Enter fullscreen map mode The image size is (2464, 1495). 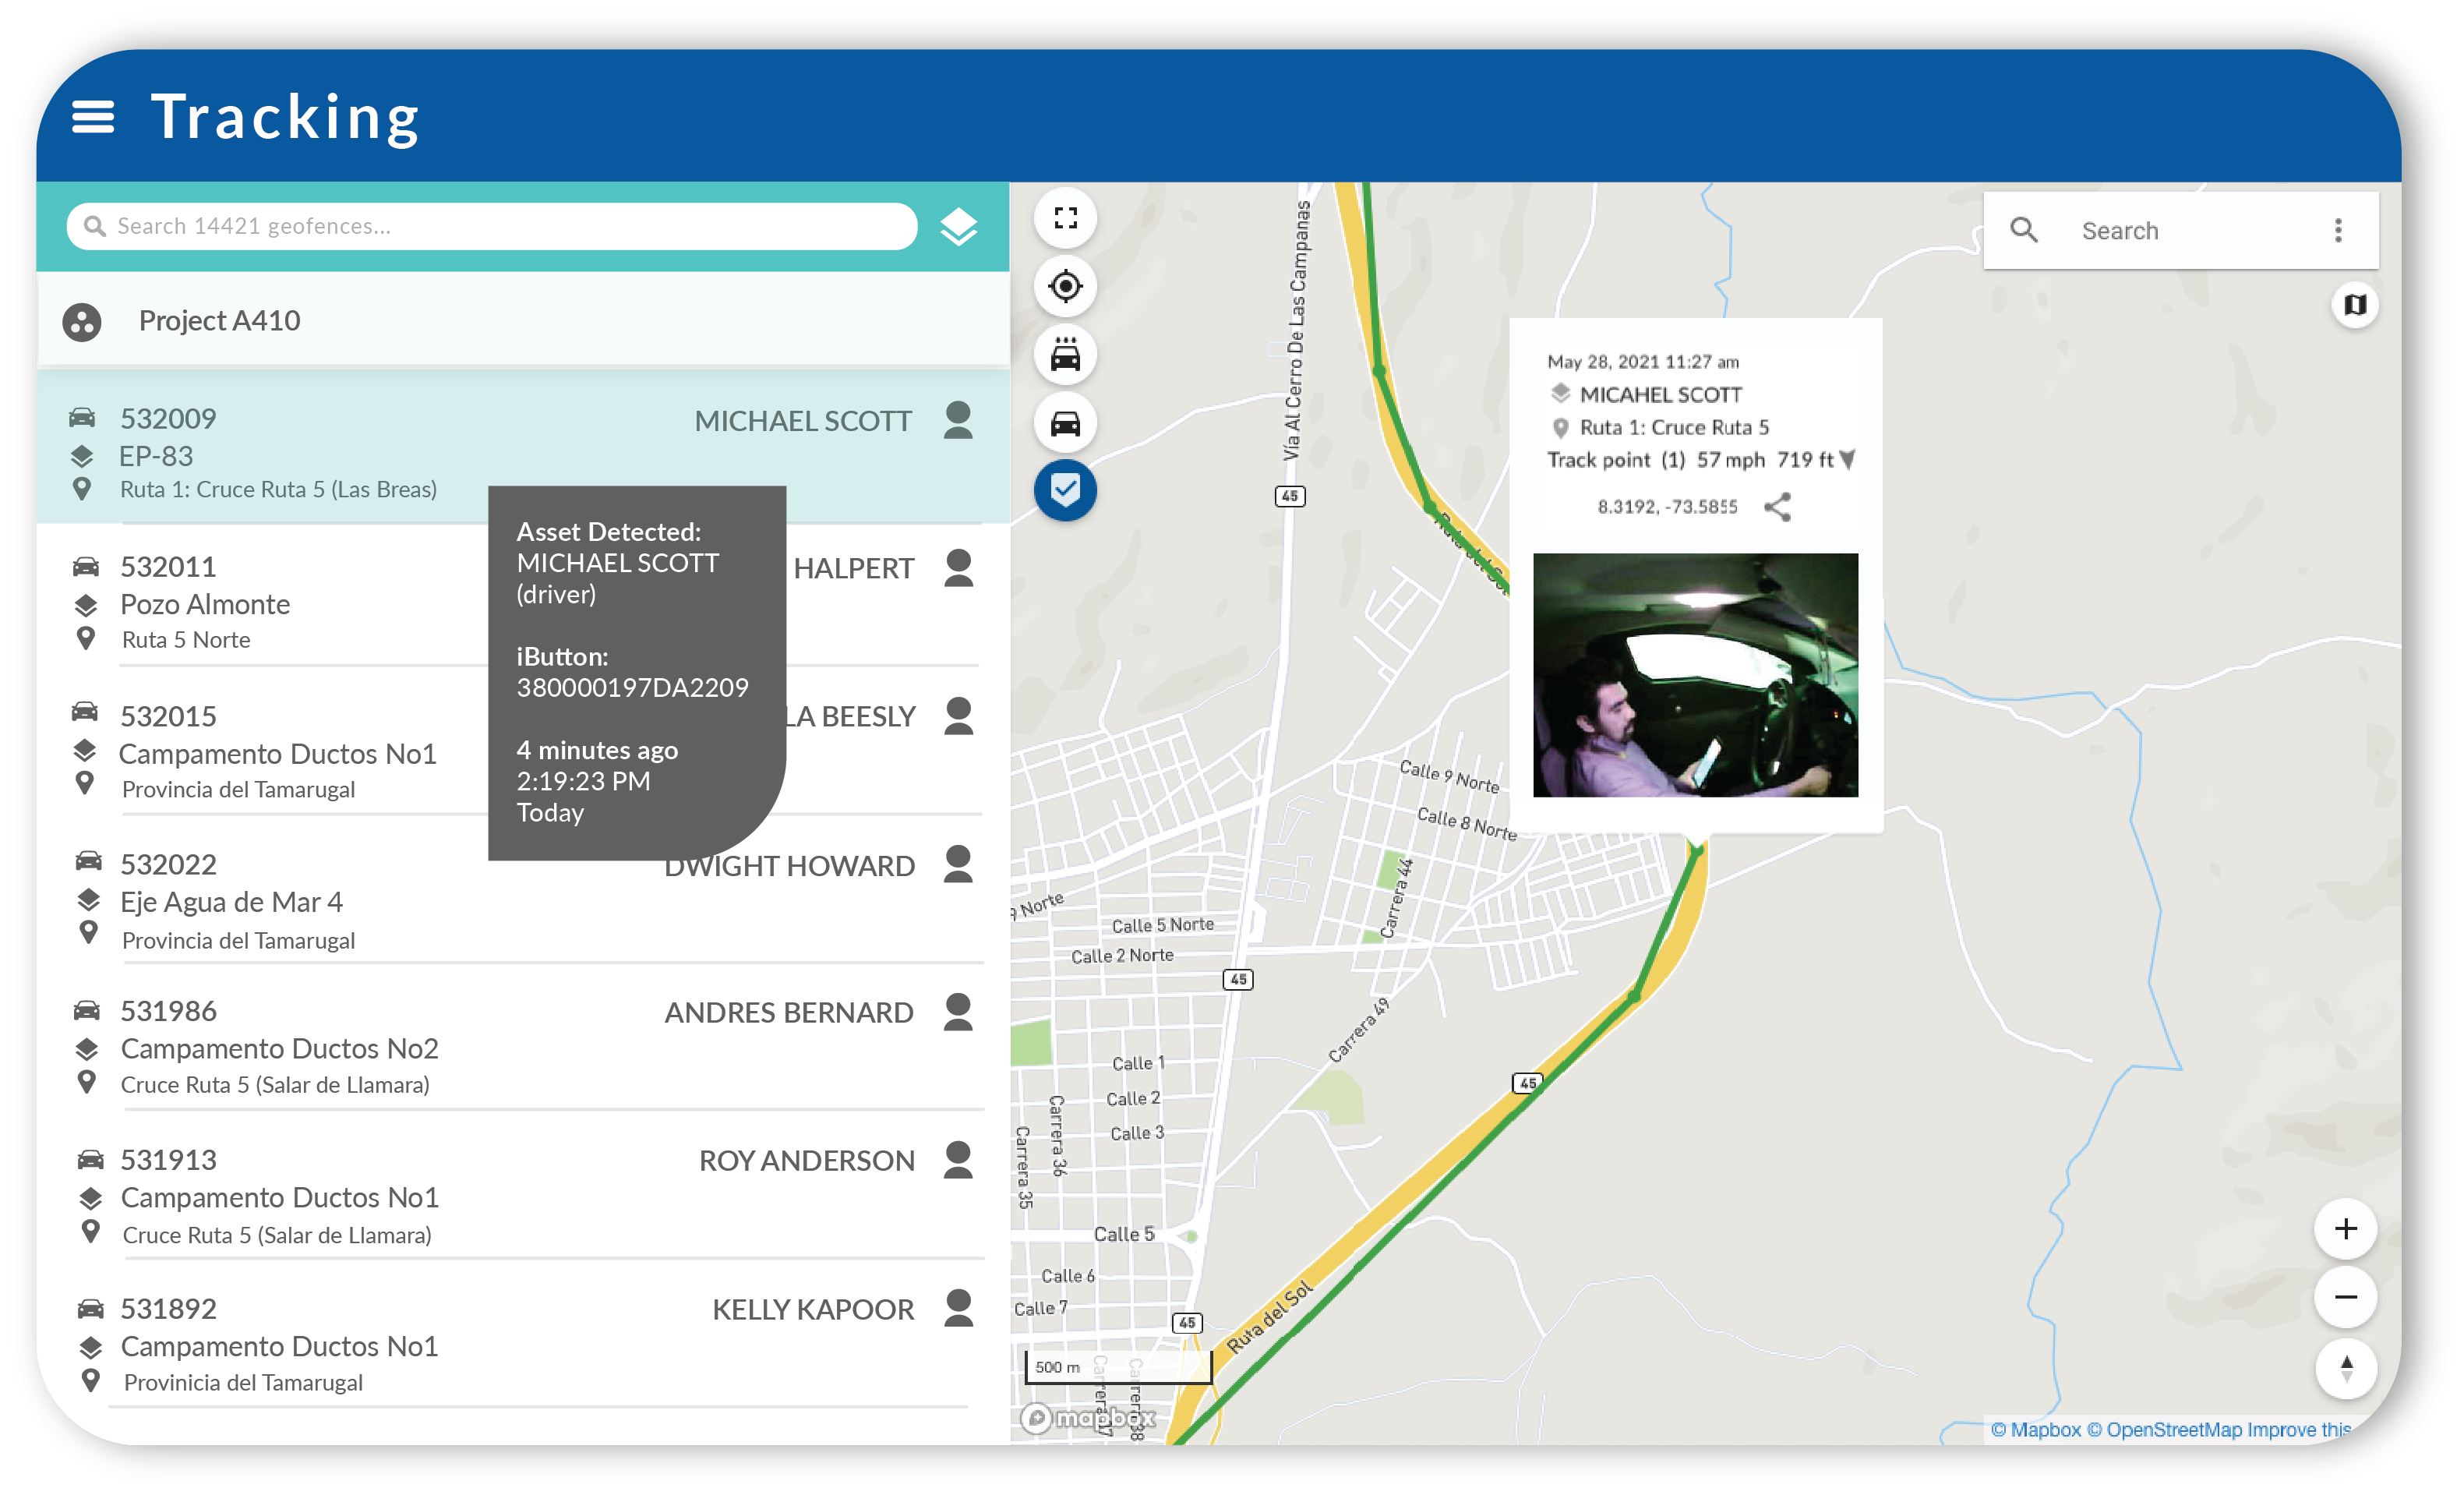click(x=1065, y=218)
